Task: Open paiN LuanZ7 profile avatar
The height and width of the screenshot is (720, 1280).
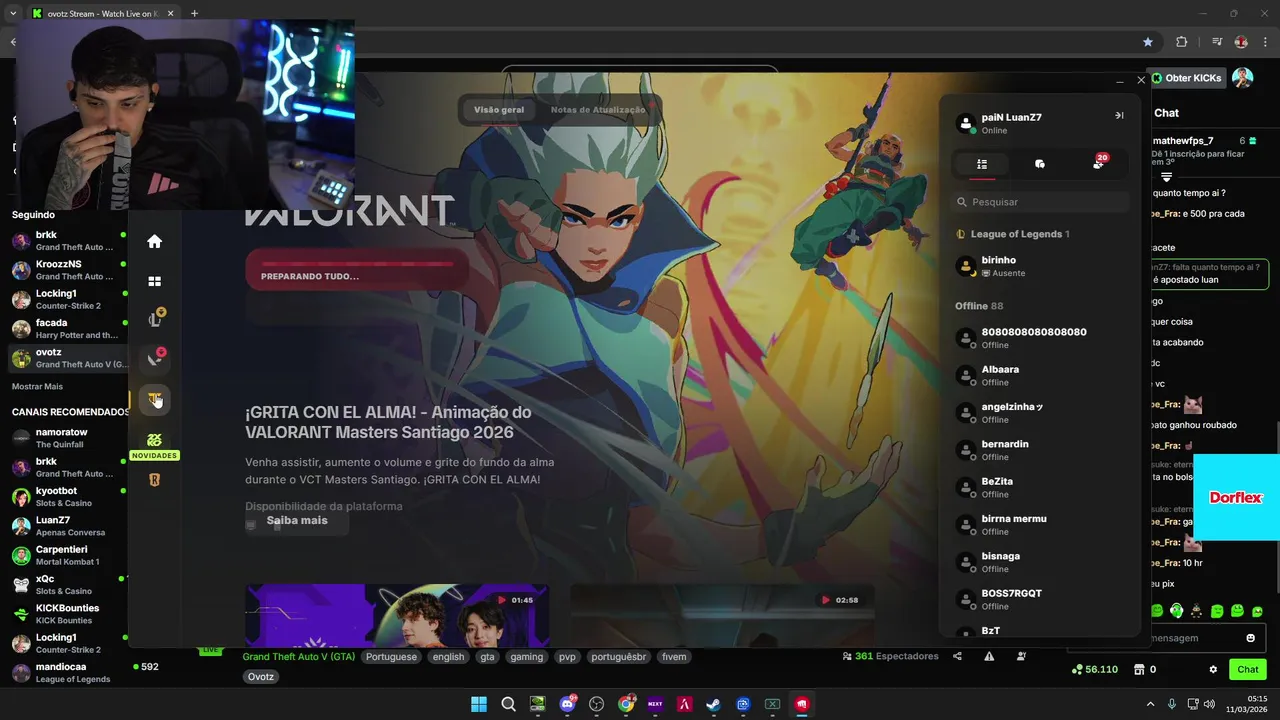Action: pos(966,123)
